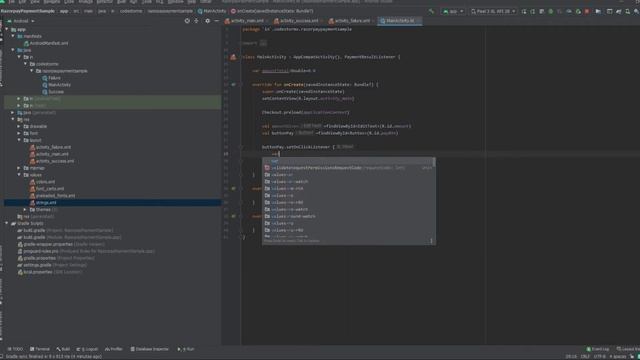Open proguard-rules.pro file
Viewport: 640px width, 360px height.
(86, 251)
